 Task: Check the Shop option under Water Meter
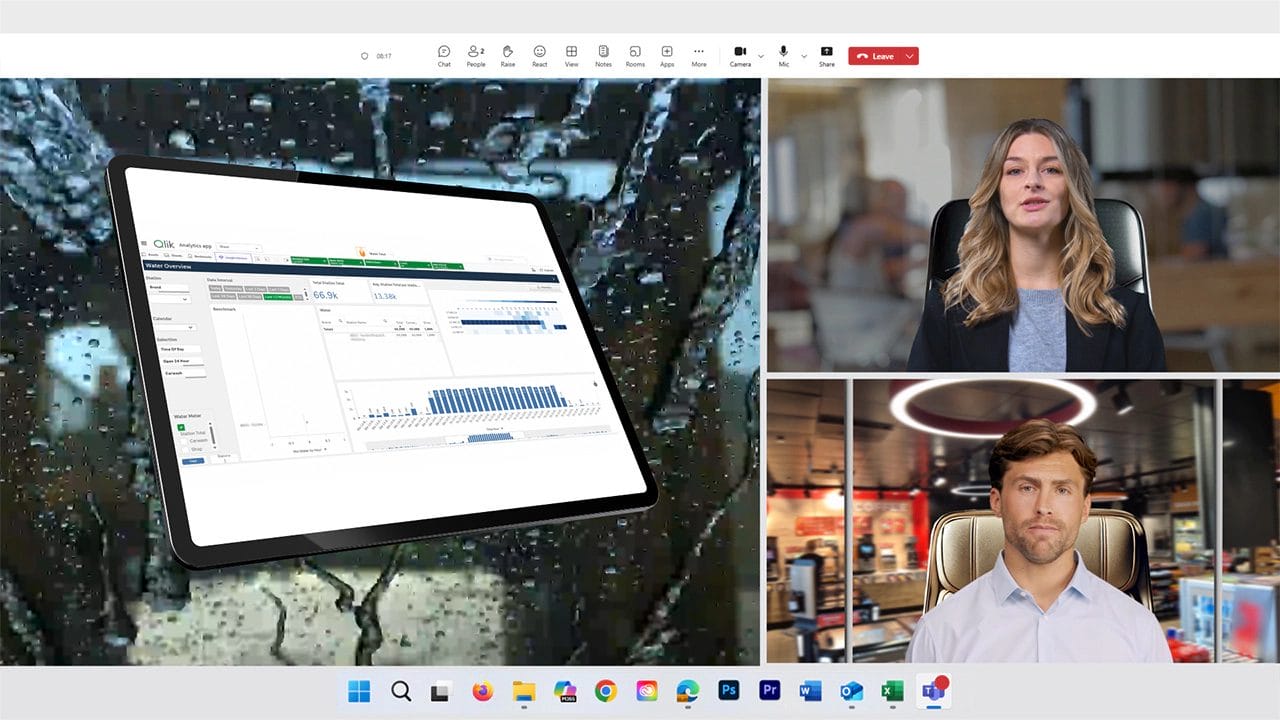point(183,448)
